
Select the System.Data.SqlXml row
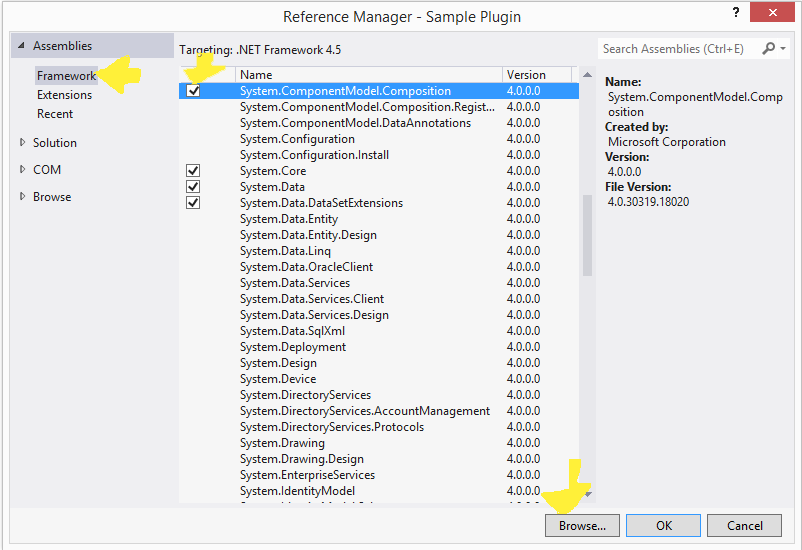[379, 331]
